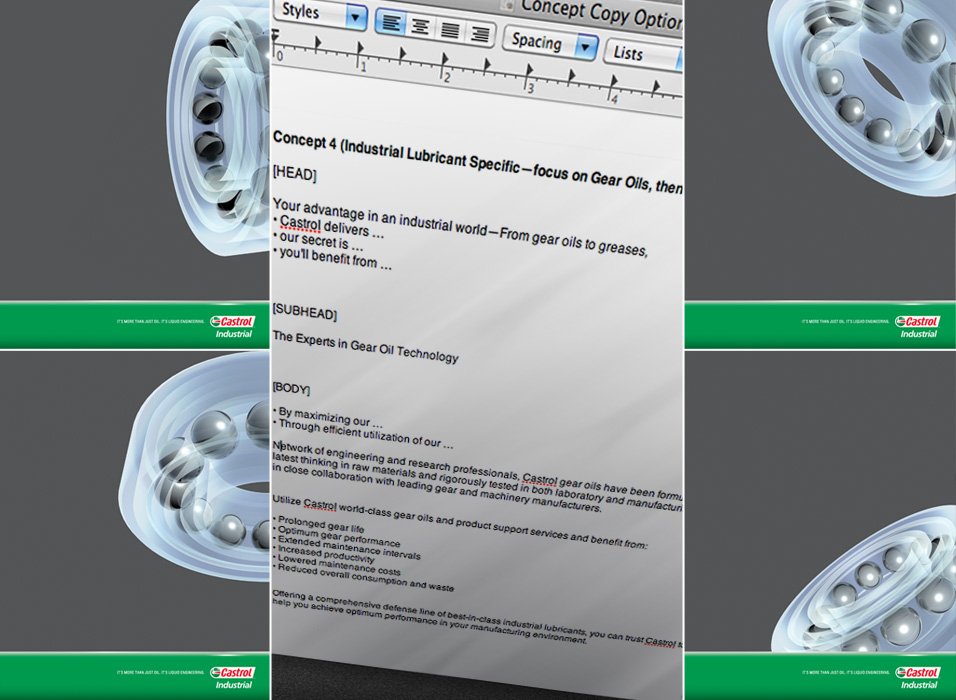Screen dimensions: 956x700
Task: Click the line 'Network of engineering and research professionals'
Action: tap(396, 459)
